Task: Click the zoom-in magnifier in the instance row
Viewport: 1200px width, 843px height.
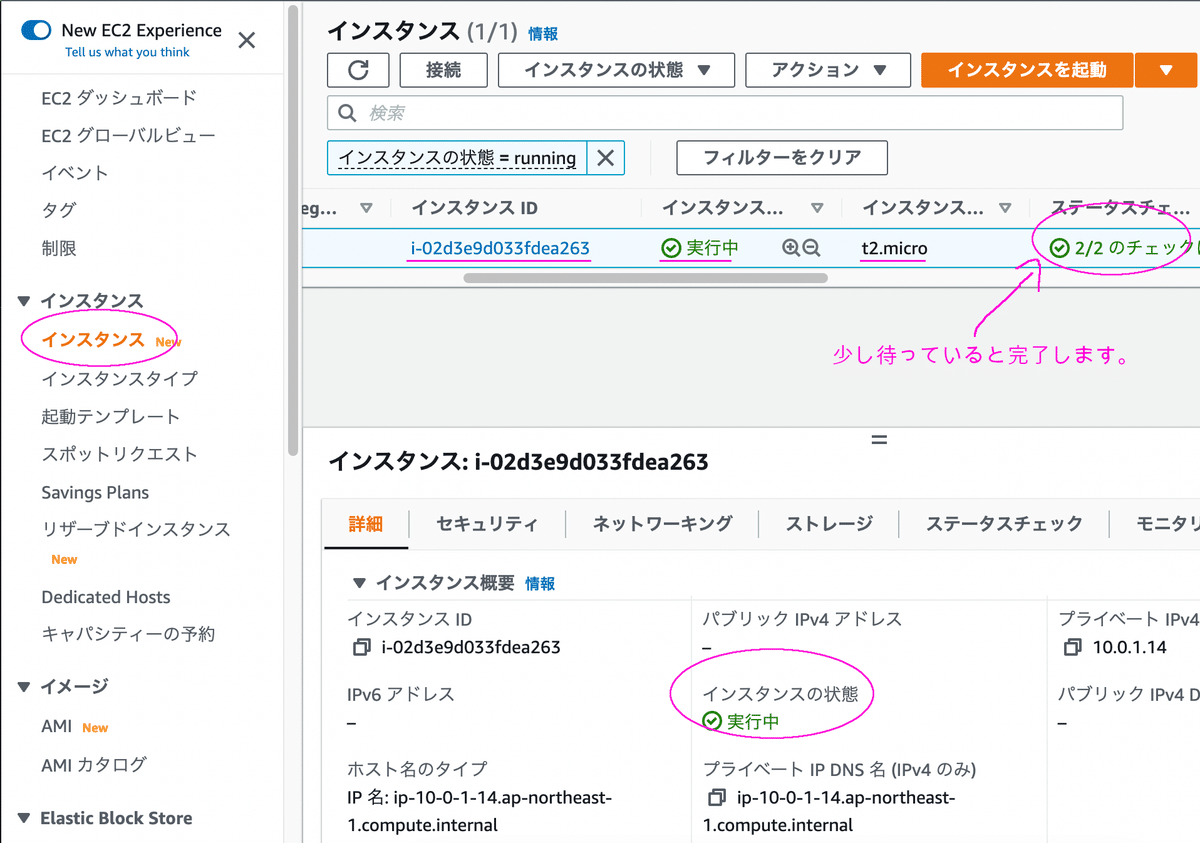Action: (x=791, y=248)
